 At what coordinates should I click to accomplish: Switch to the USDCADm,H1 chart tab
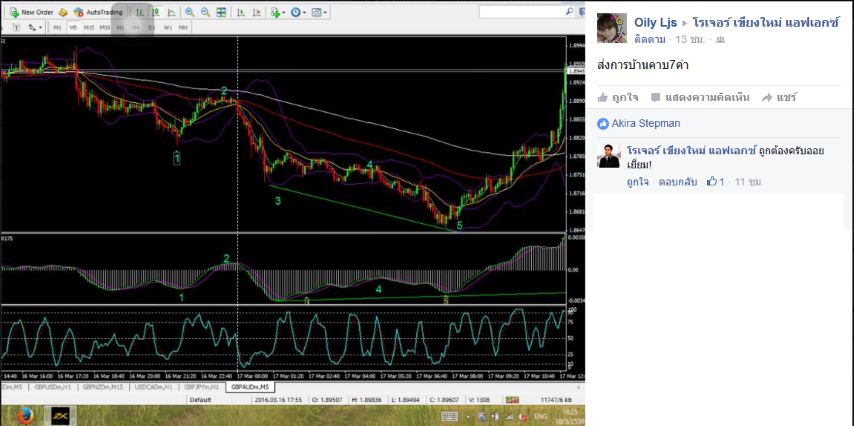point(153,387)
